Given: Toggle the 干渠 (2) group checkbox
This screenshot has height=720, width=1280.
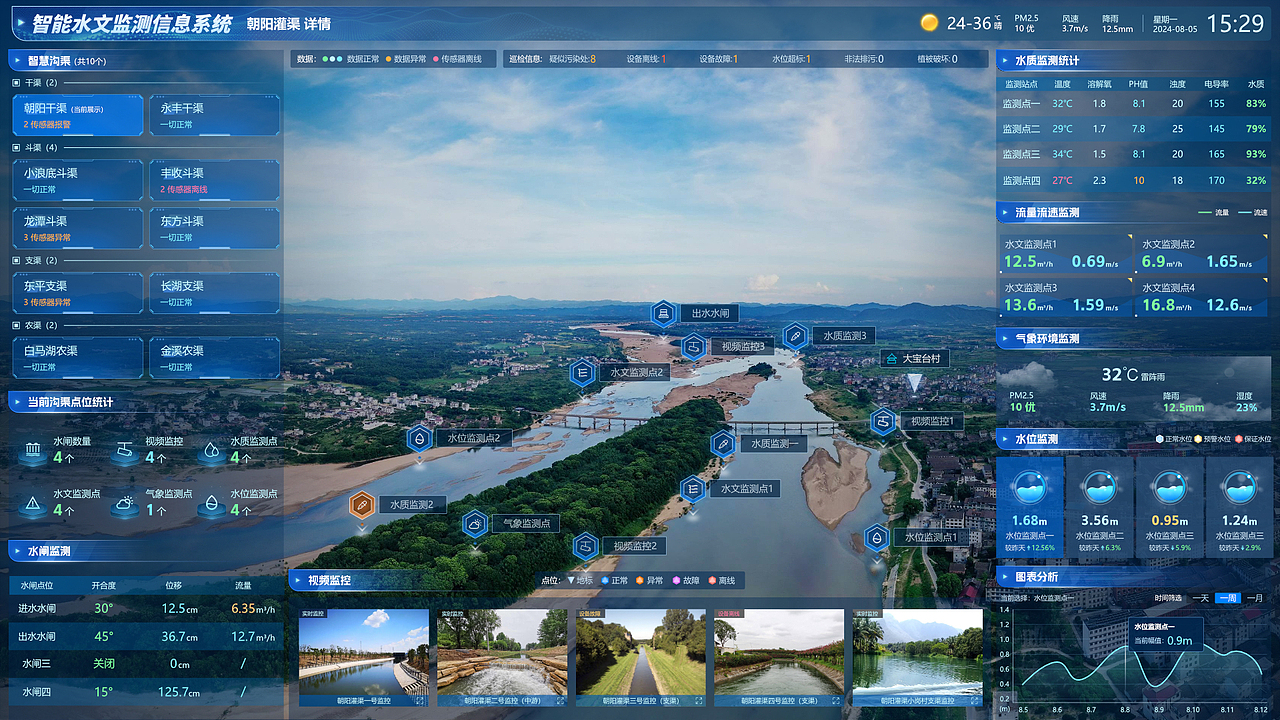Looking at the screenshot, I should click(x=16, y=83).
